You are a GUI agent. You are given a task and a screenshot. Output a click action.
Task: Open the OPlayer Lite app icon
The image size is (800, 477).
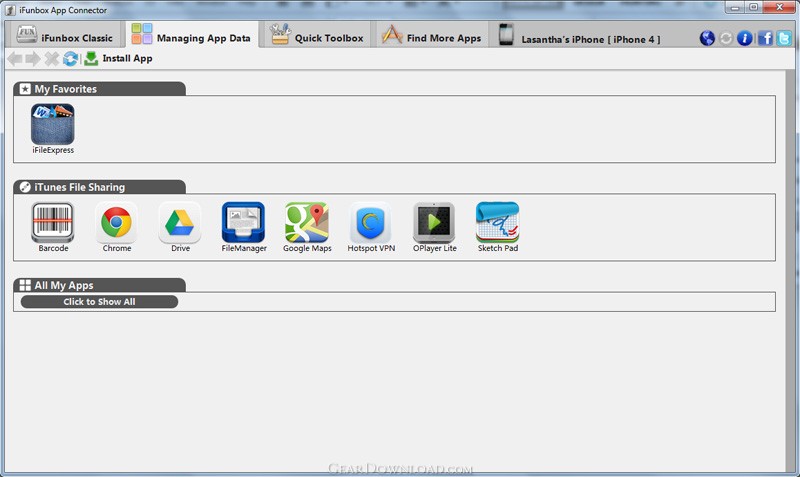(434, 222)
